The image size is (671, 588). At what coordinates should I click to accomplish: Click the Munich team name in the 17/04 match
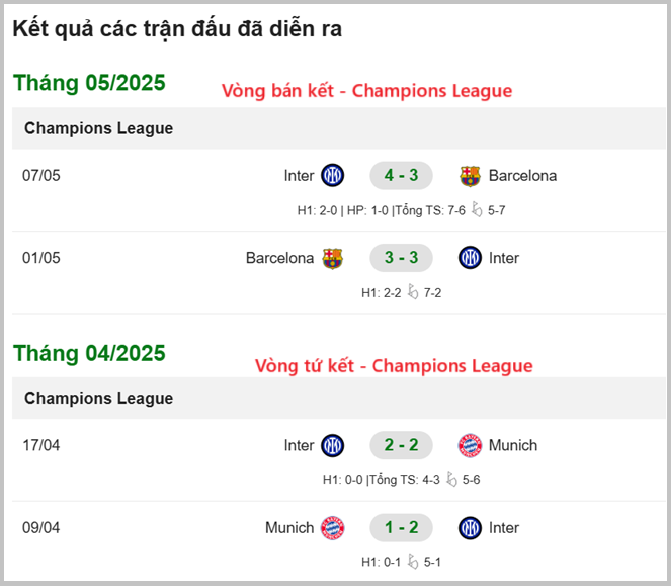[513, 445]
